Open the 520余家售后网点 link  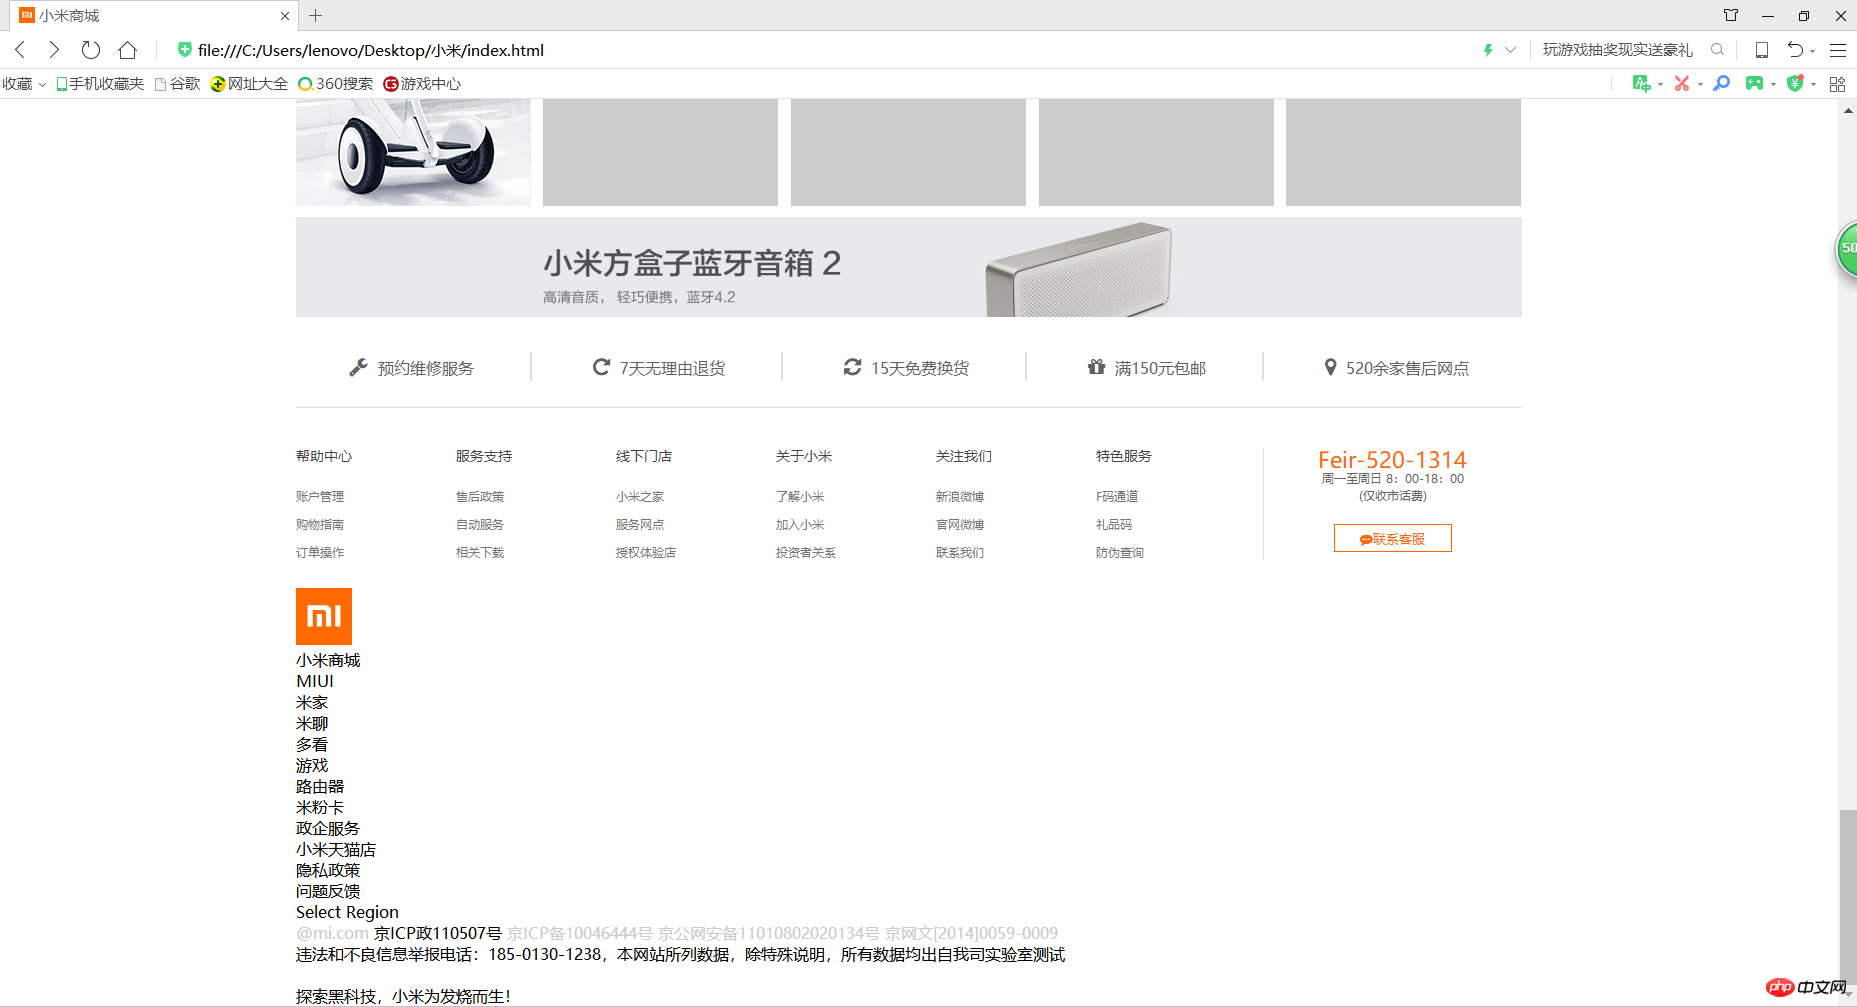tap(1408, 368)
